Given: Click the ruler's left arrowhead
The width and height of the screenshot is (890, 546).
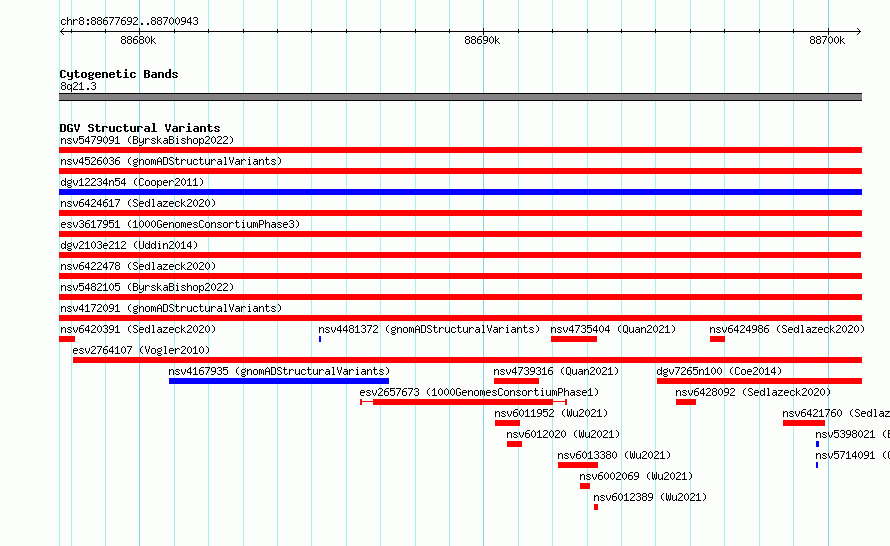Looking at the screenshot, I should pyautogui.click(x=63, y=31).
